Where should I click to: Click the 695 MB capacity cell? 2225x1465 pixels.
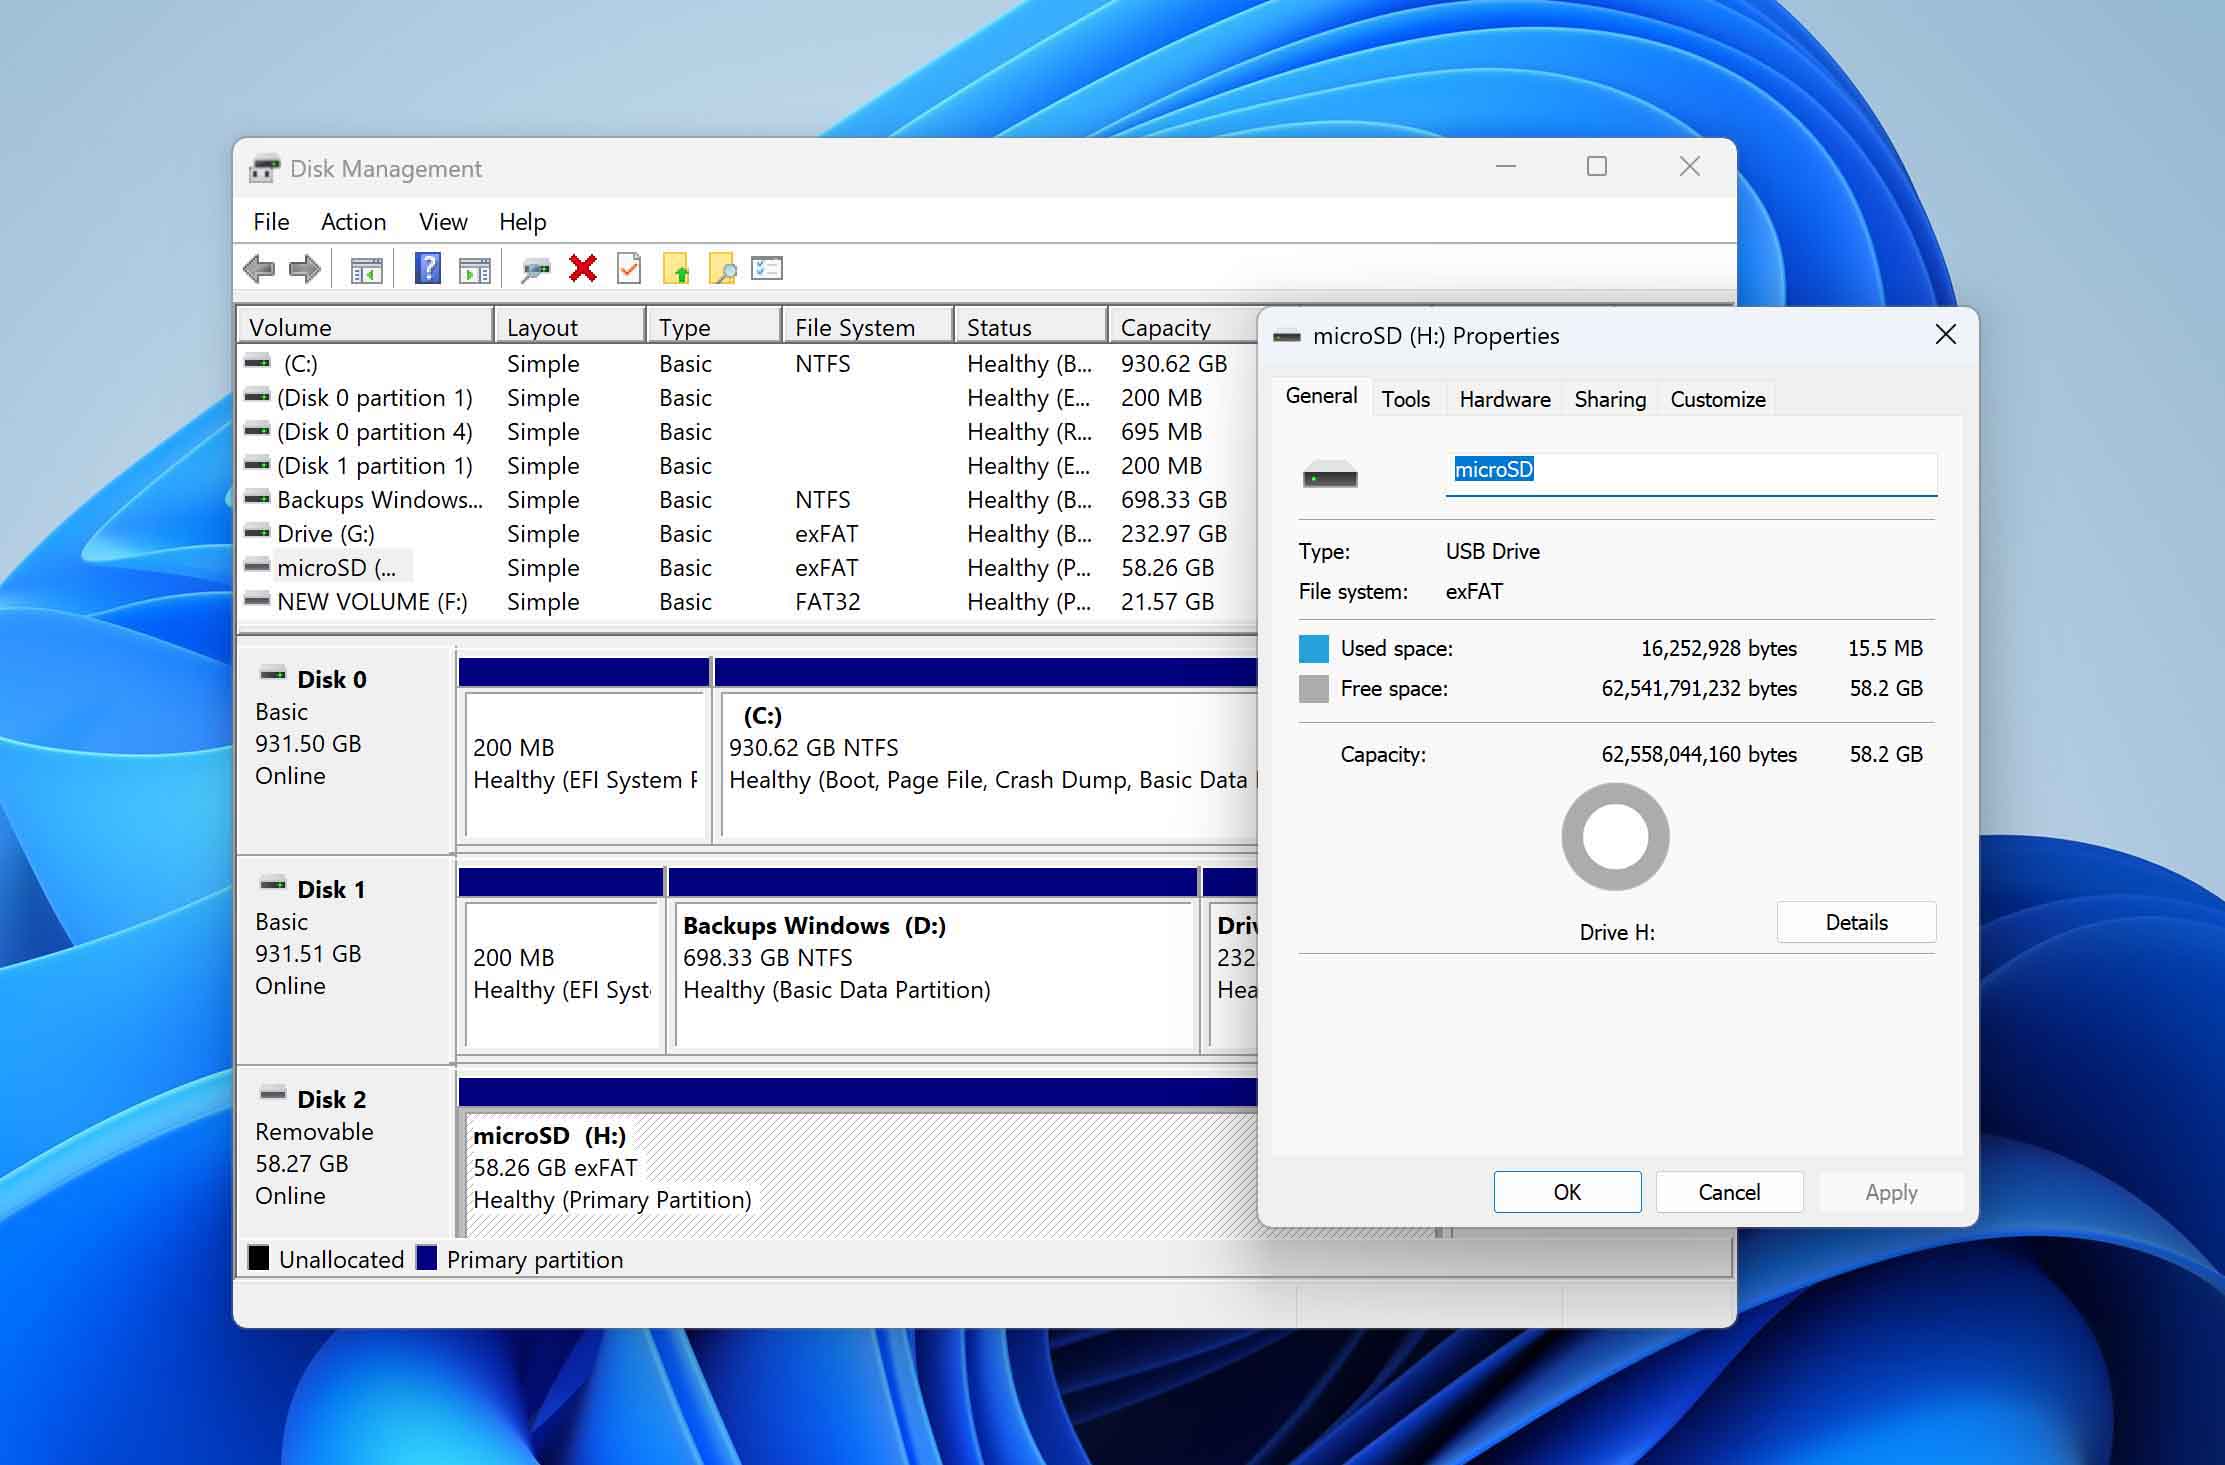pyautogui.click(x=1161, y=432)
